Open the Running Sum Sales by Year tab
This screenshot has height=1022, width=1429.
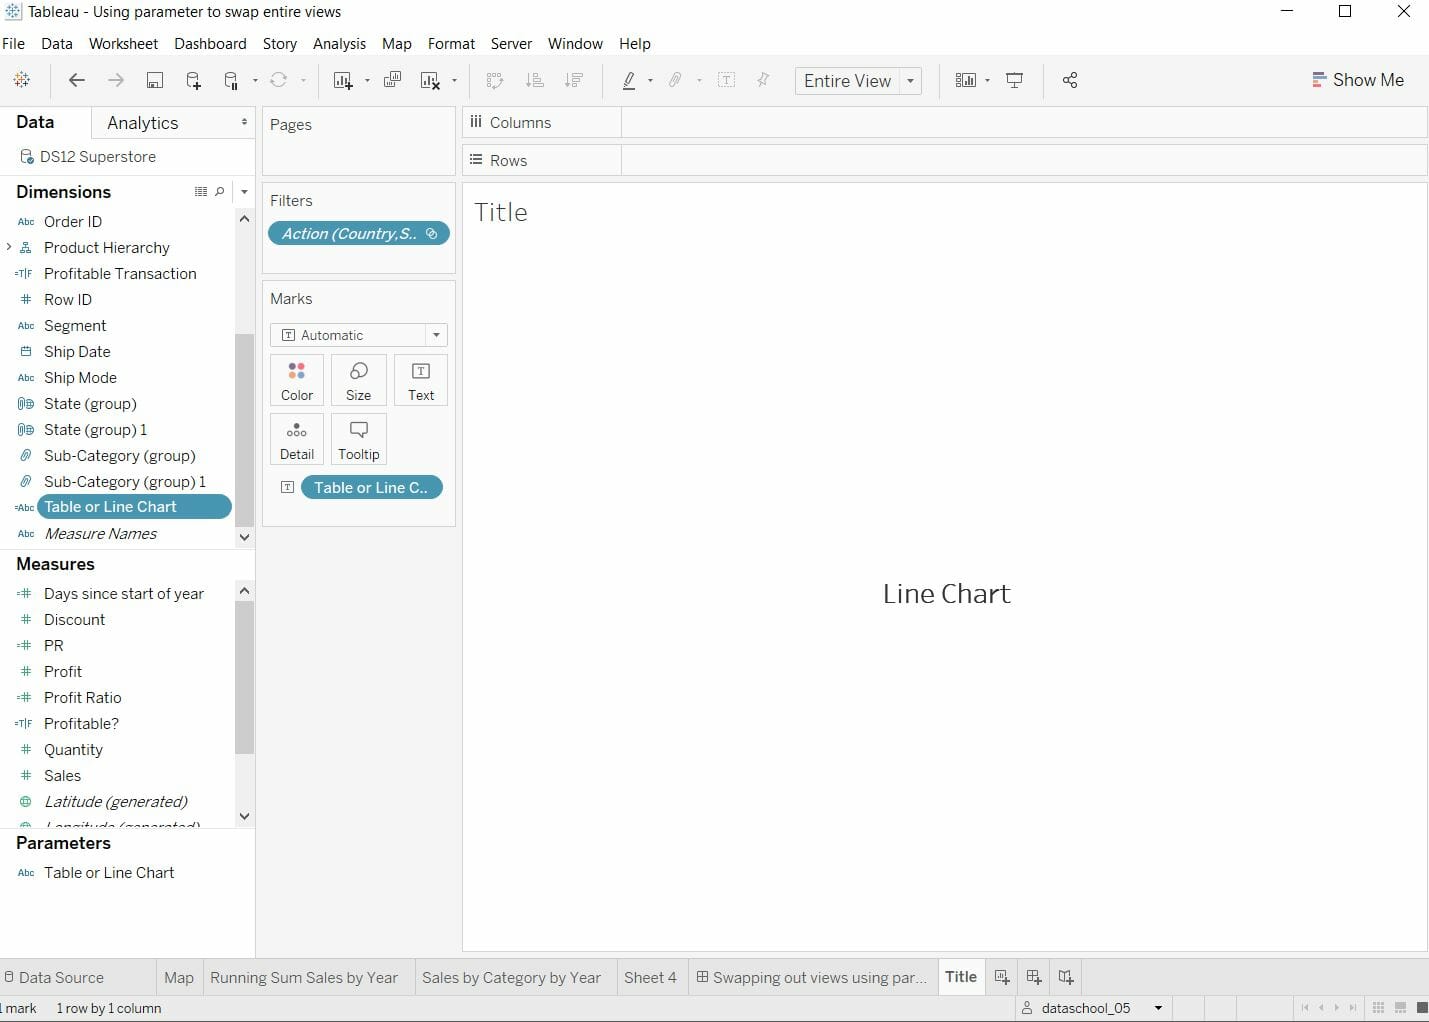(x=304, y=977)
